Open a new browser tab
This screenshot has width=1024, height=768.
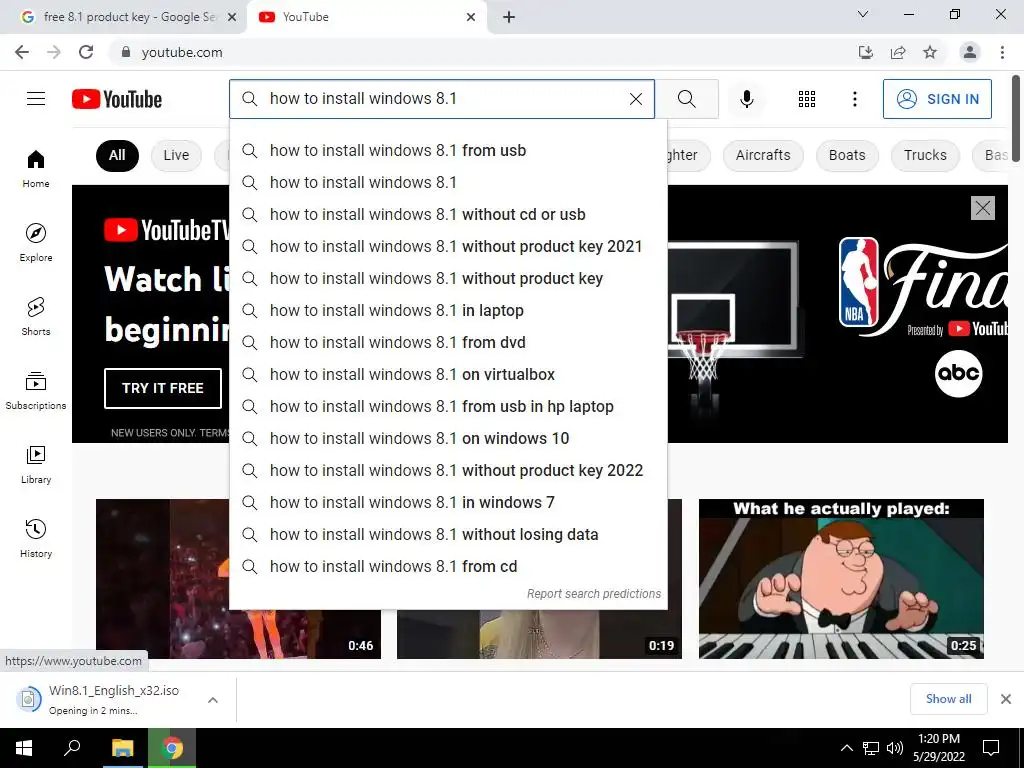point(509,17)
